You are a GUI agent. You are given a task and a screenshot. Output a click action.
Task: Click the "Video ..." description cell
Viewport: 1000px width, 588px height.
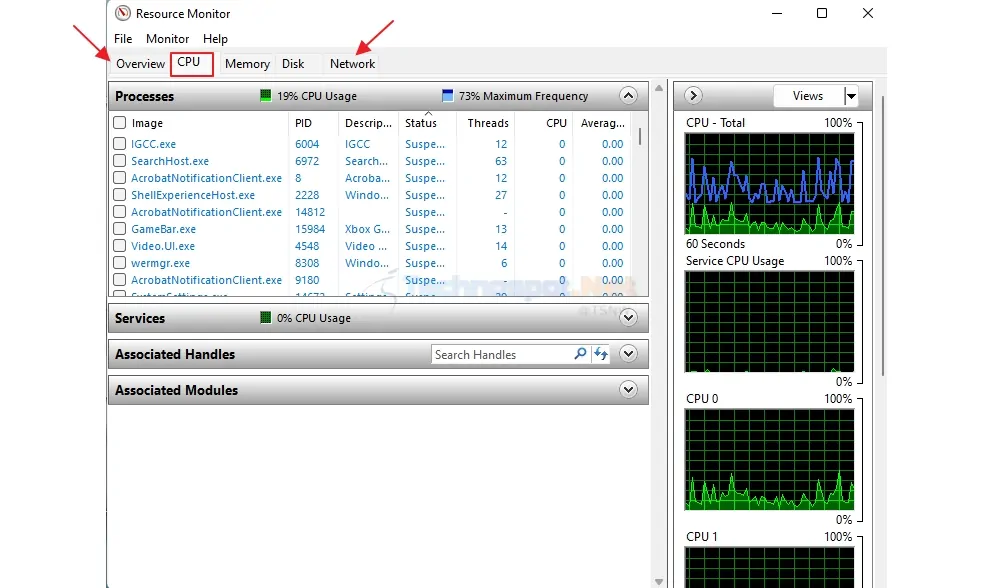(366, 246)
